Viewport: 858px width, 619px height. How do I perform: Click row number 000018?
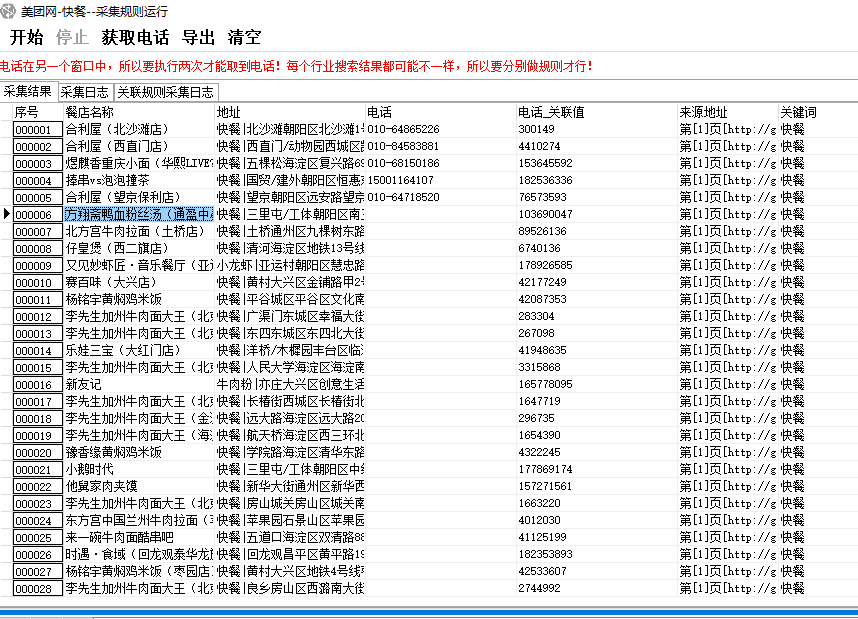tap(37, 419)
